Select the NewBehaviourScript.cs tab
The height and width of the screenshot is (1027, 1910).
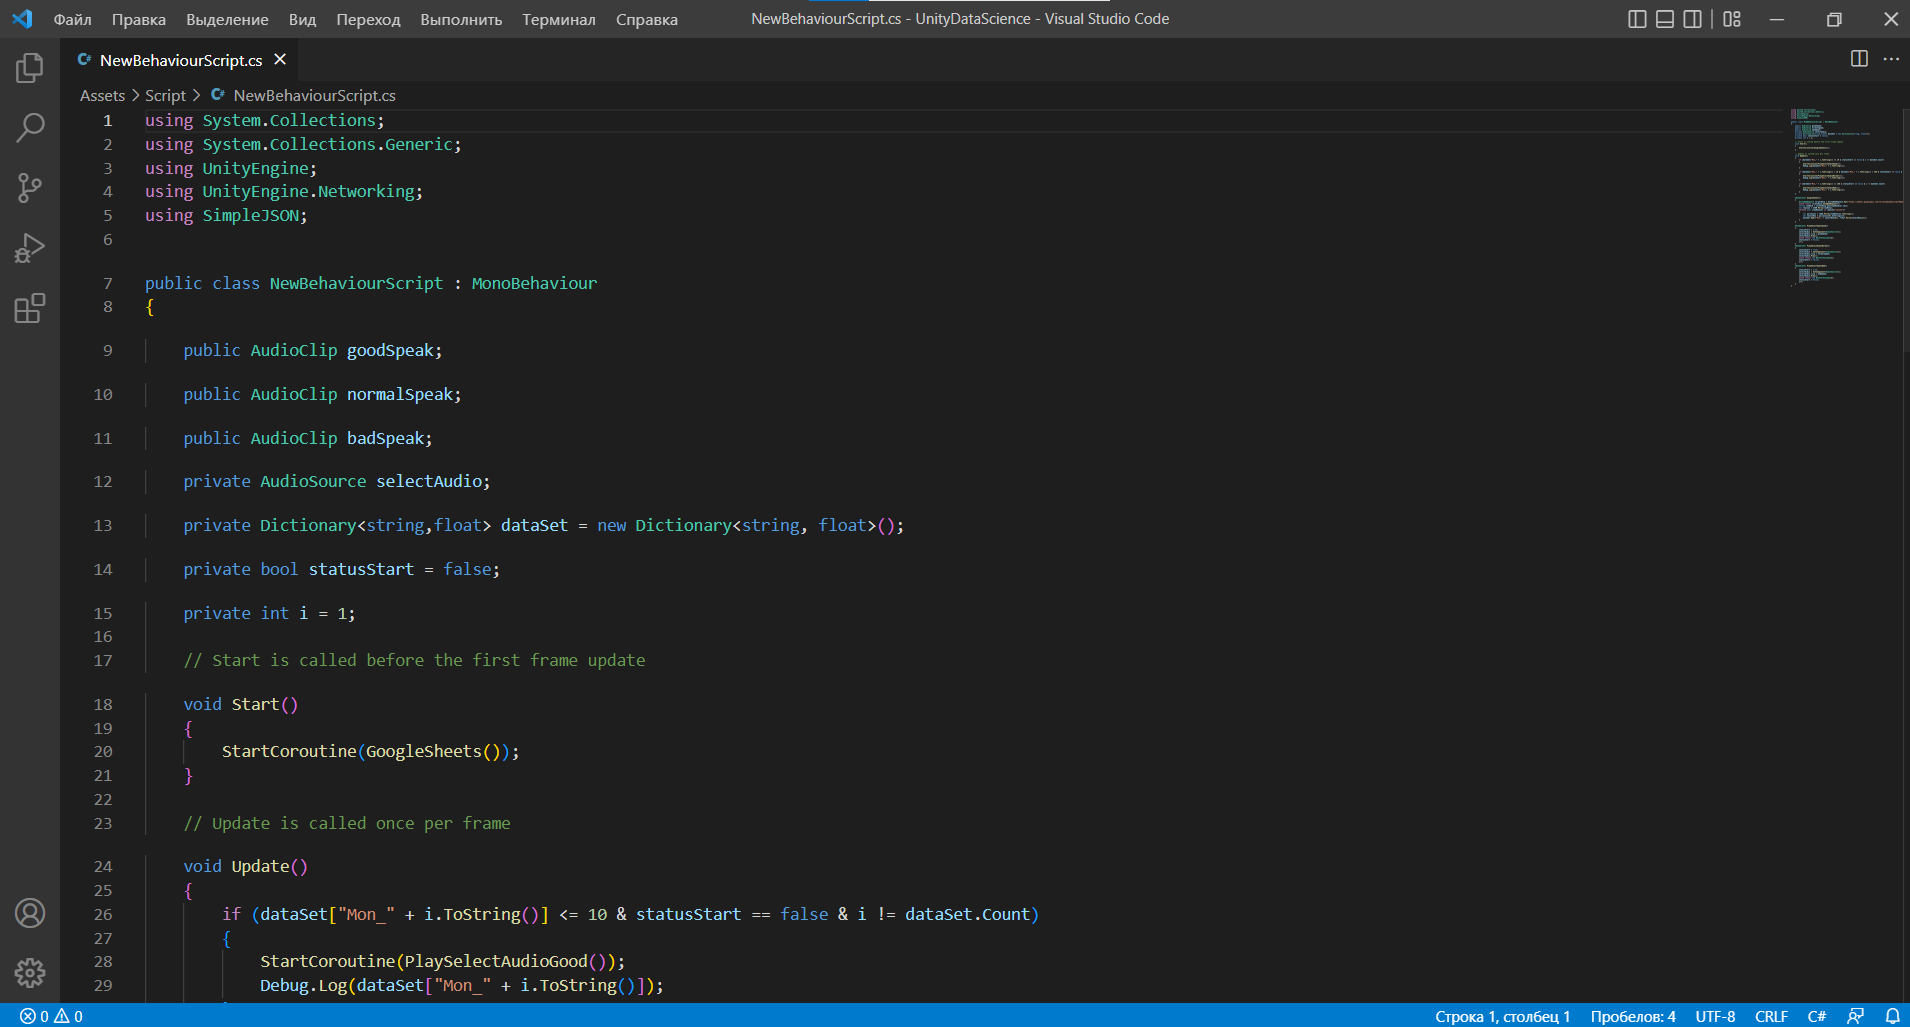pyautogui.click(x=178, y=60)
